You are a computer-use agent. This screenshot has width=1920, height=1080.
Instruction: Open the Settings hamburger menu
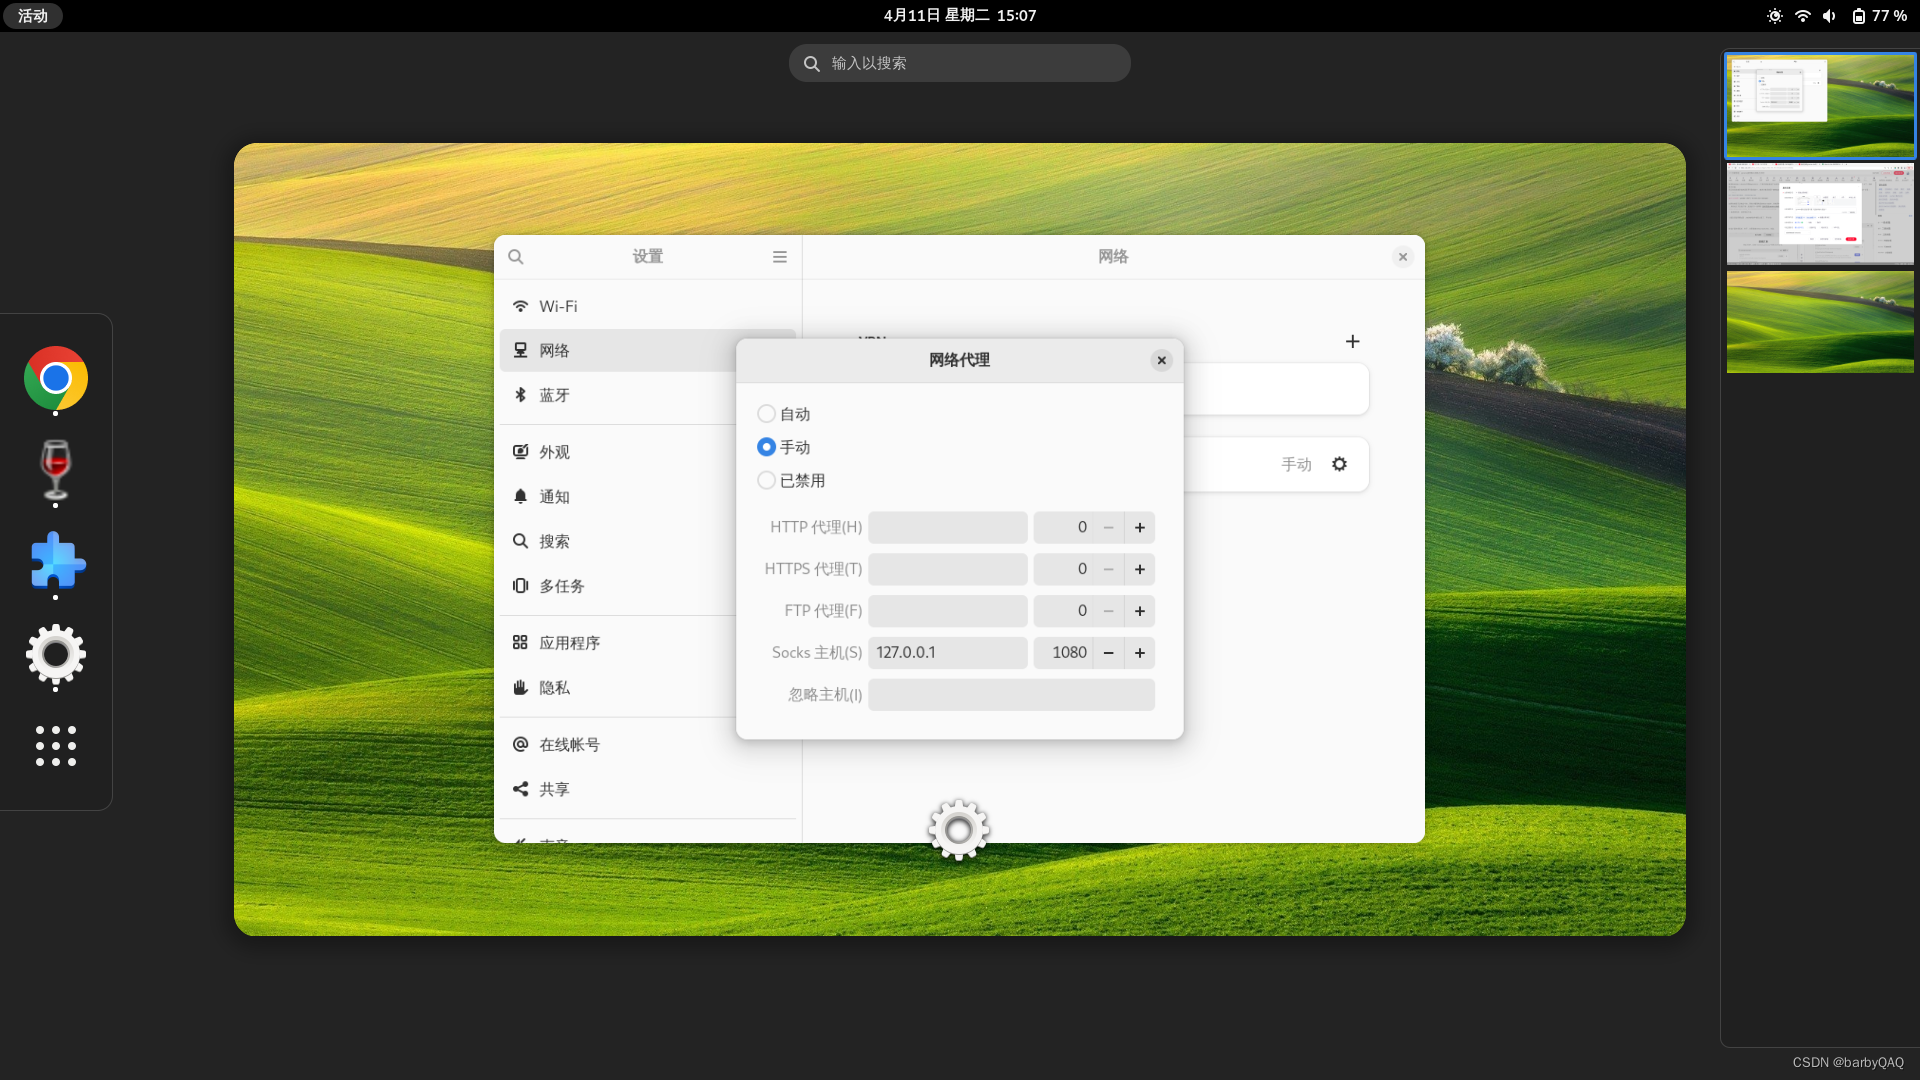click(x=780, y=257)
